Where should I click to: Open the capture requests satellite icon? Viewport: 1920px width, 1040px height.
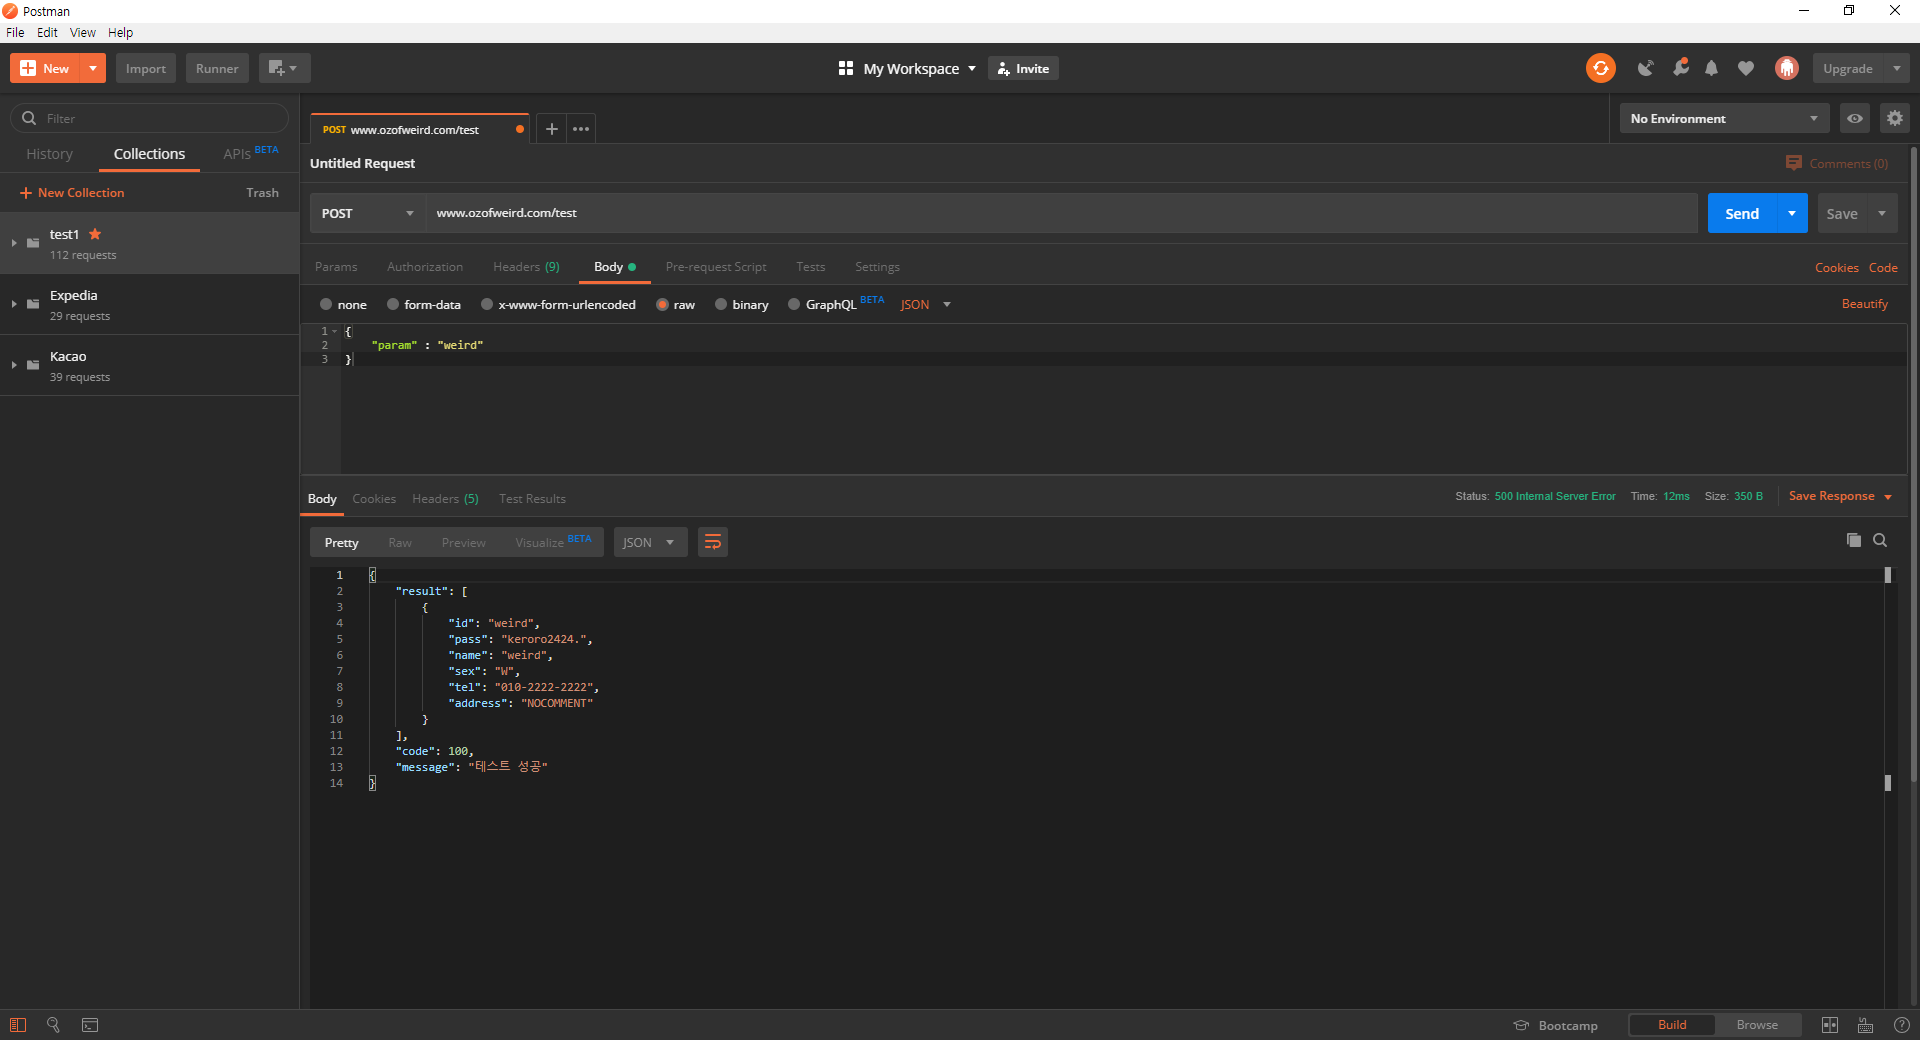(x=1645, y=68)
